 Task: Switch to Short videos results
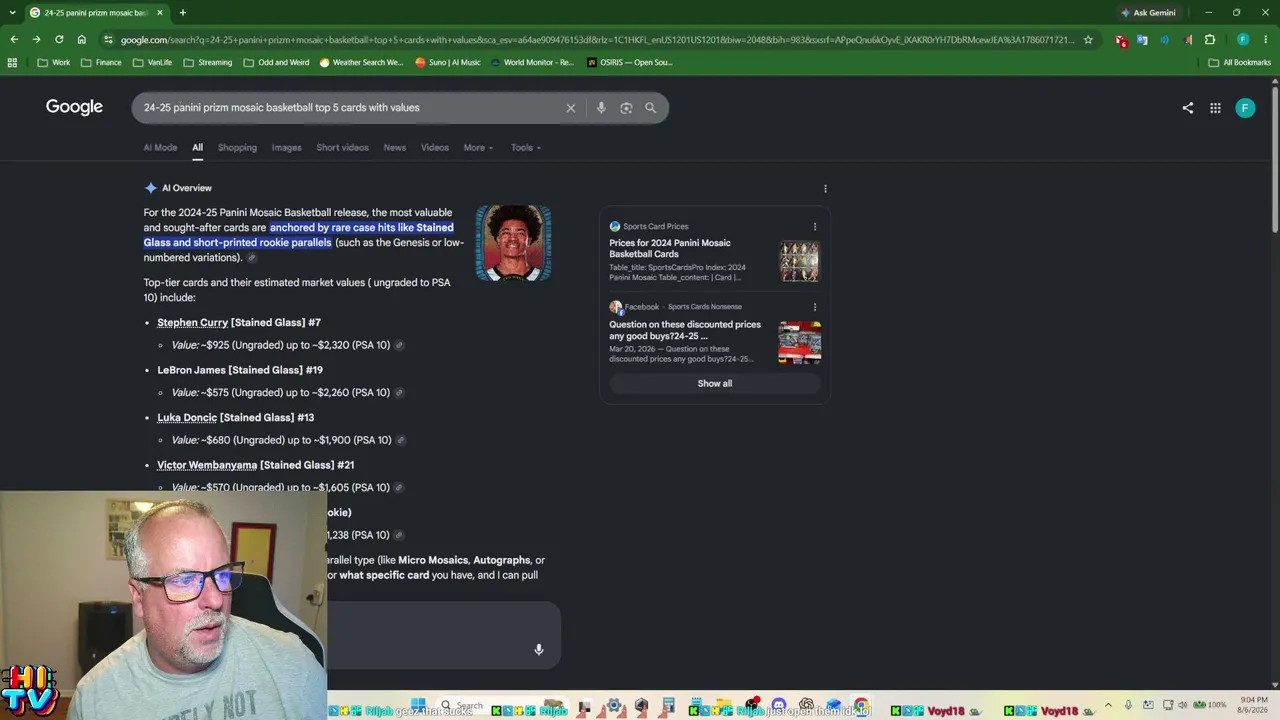[342, 148]
